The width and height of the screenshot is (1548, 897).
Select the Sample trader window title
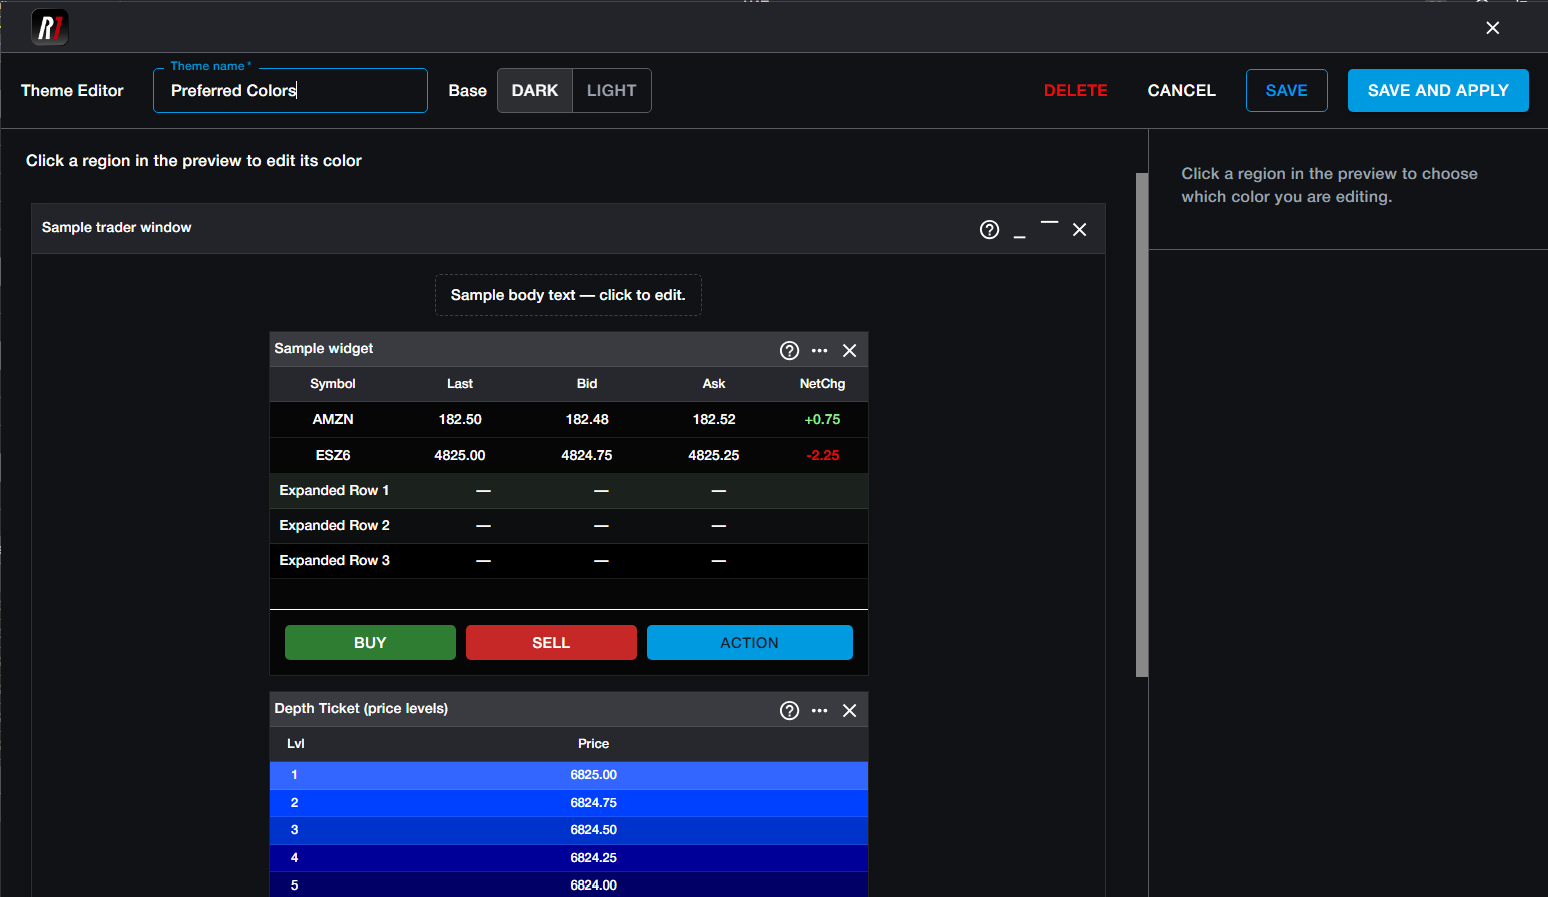[x=116, y=228]
